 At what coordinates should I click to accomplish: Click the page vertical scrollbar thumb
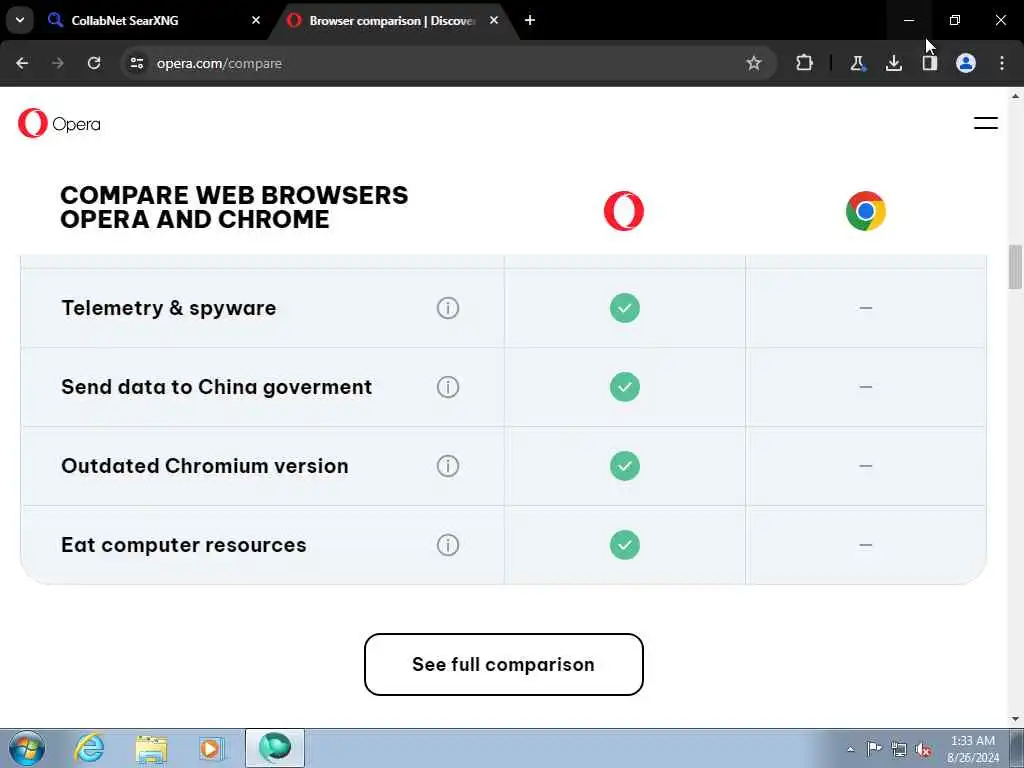pos(1015,266)
